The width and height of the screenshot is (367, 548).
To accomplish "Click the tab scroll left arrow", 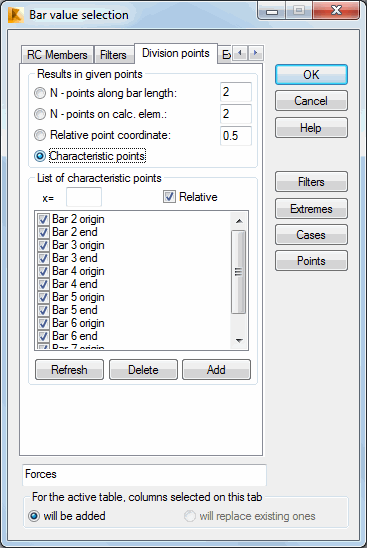I will pyautogui.click(x=240, y=53).
